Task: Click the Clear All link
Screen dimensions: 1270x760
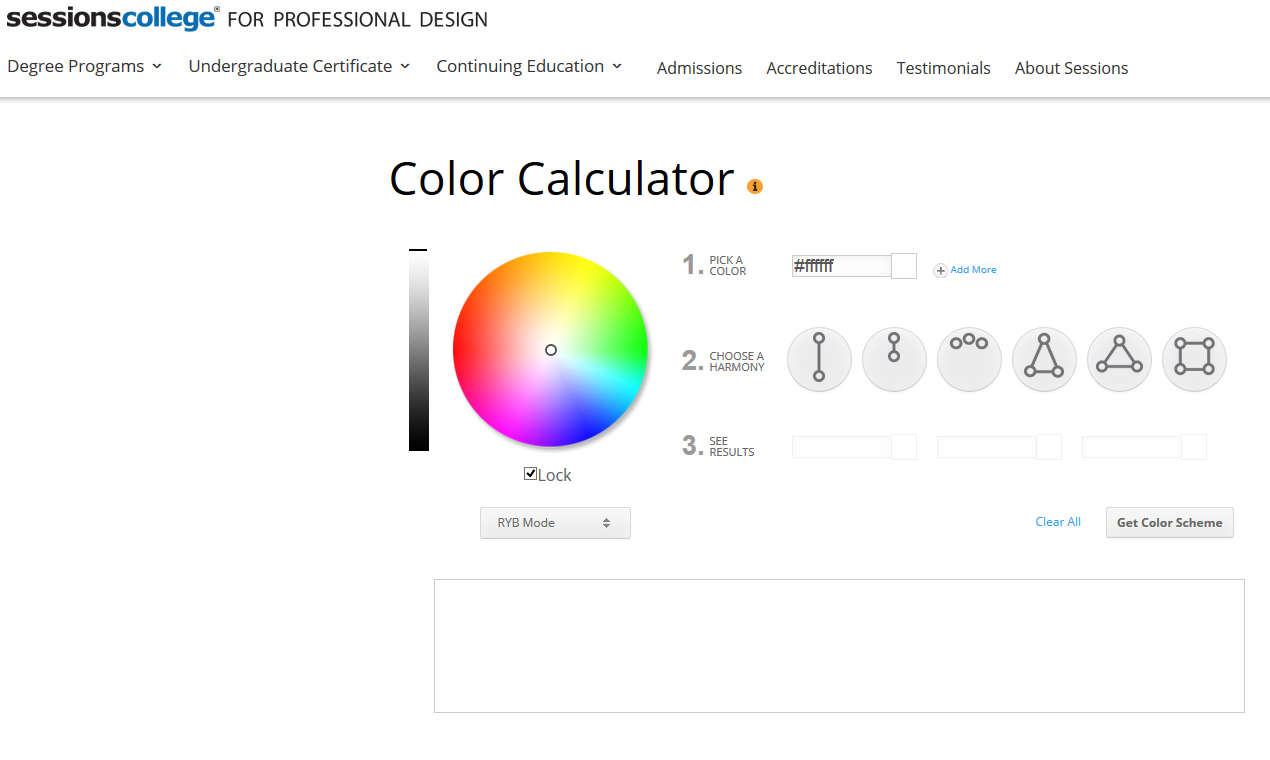Action: coord(1057,521)
